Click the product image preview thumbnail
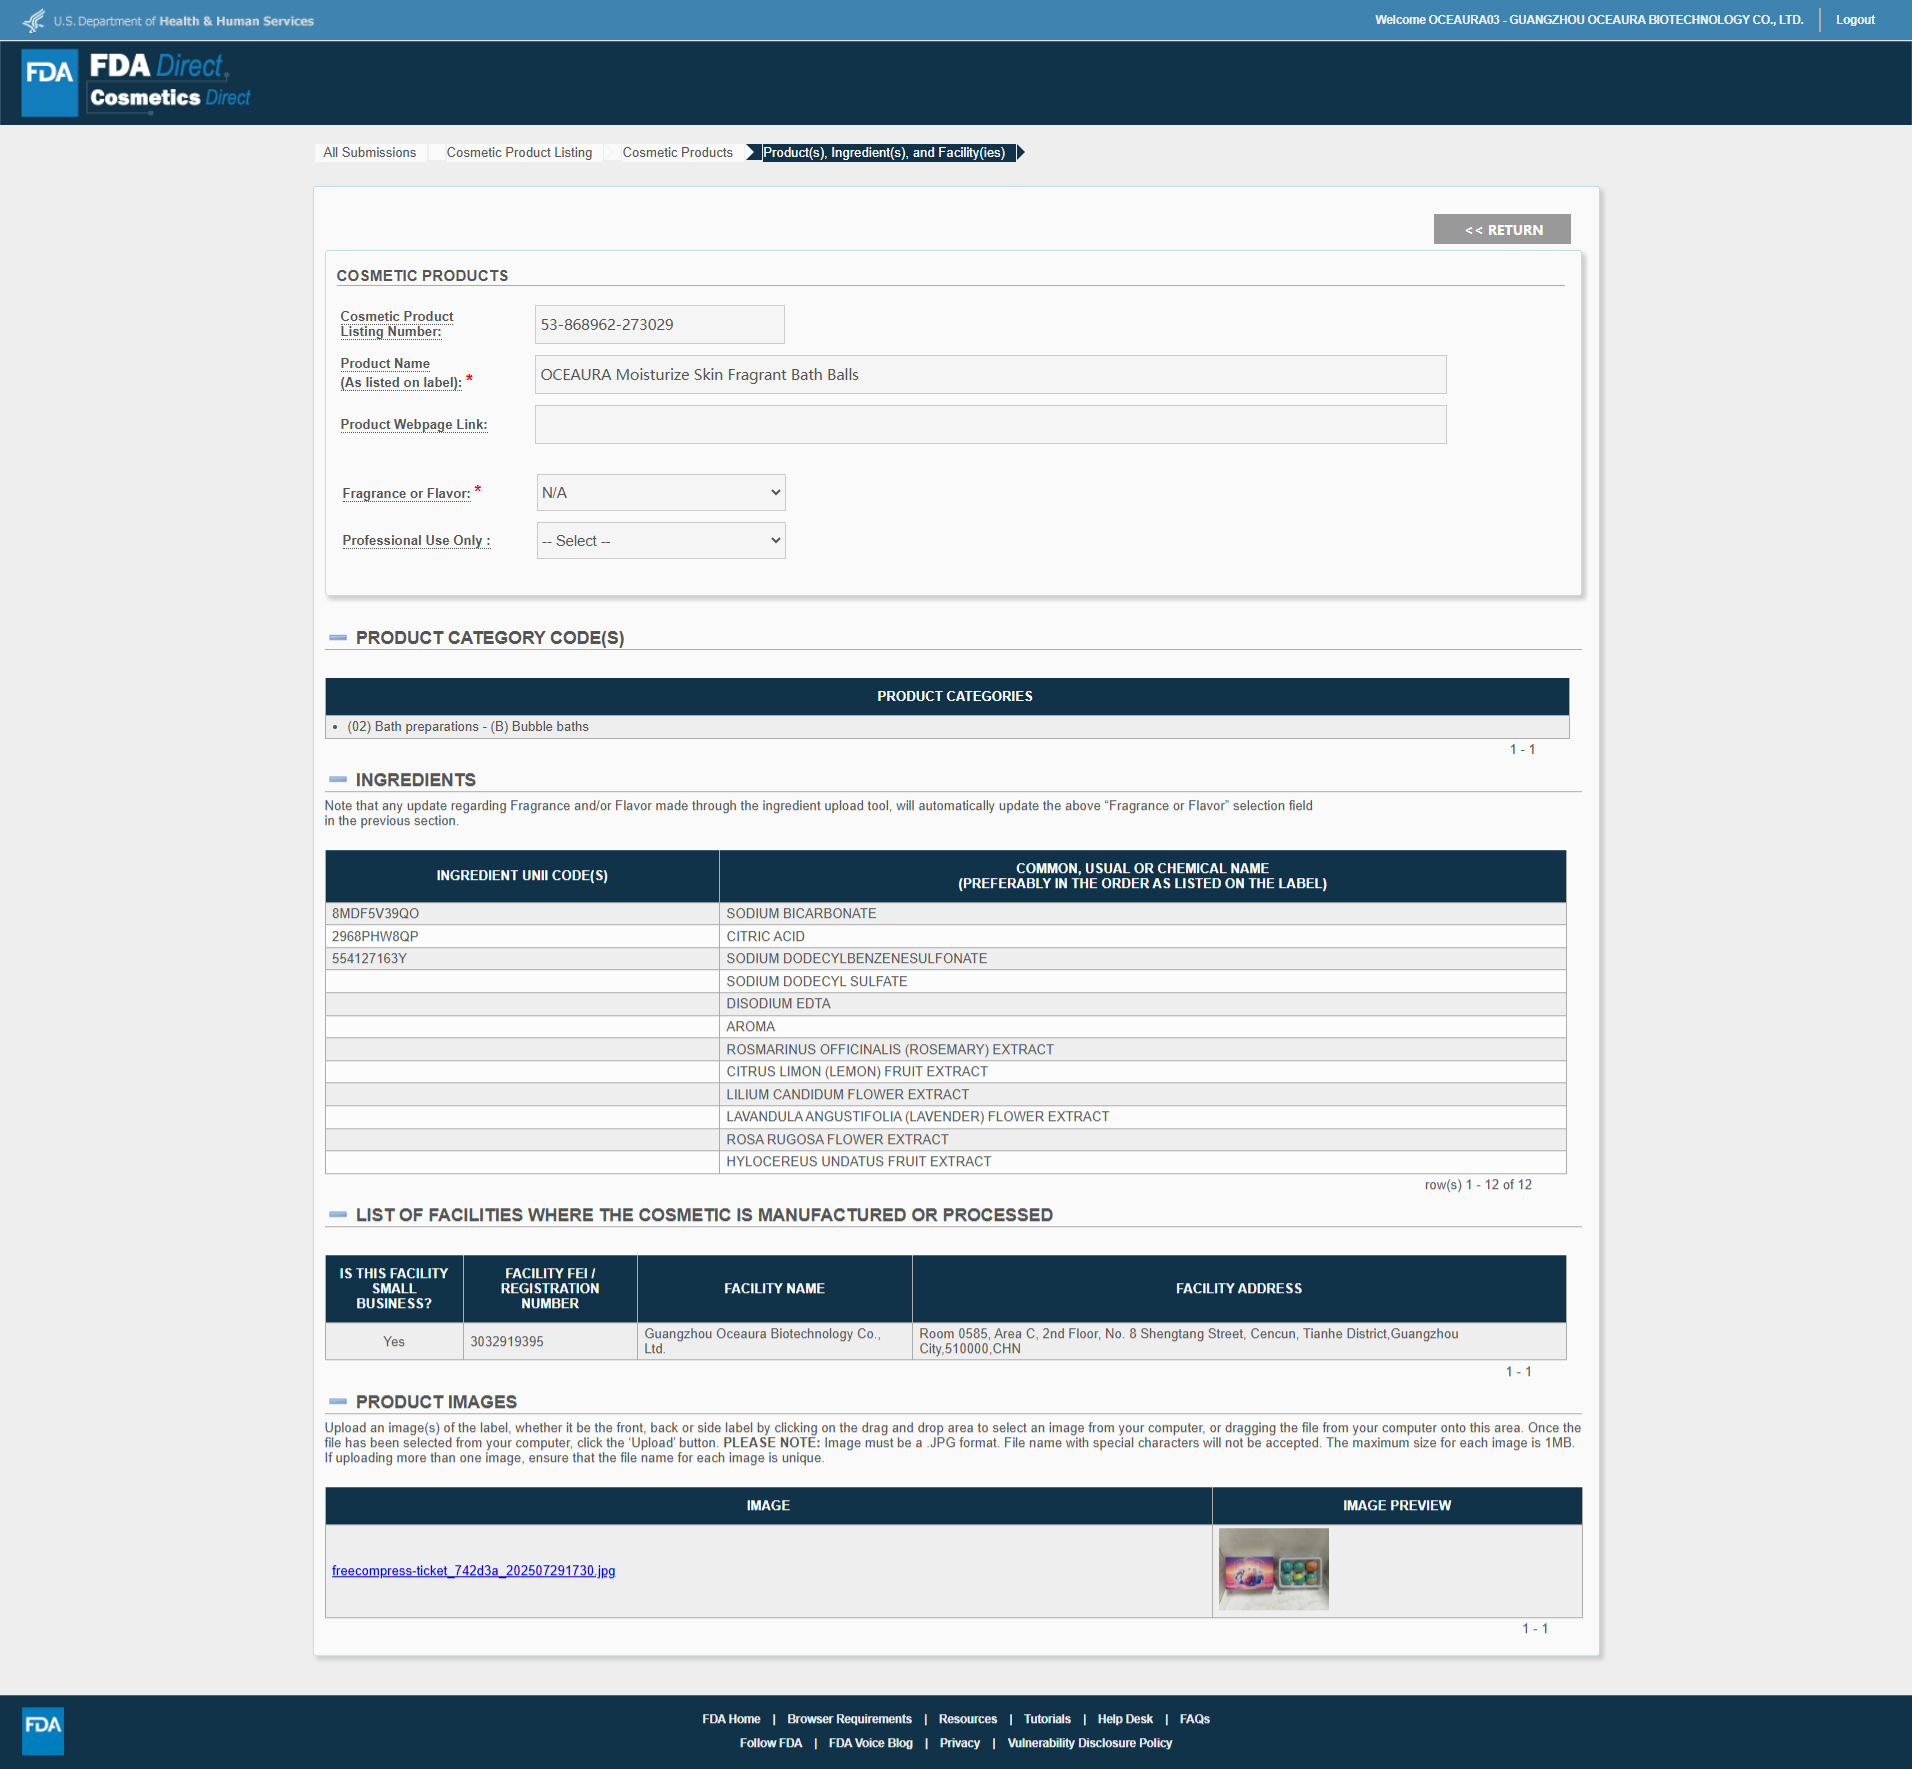 pyautogui.click(x=1273, y=1569)
